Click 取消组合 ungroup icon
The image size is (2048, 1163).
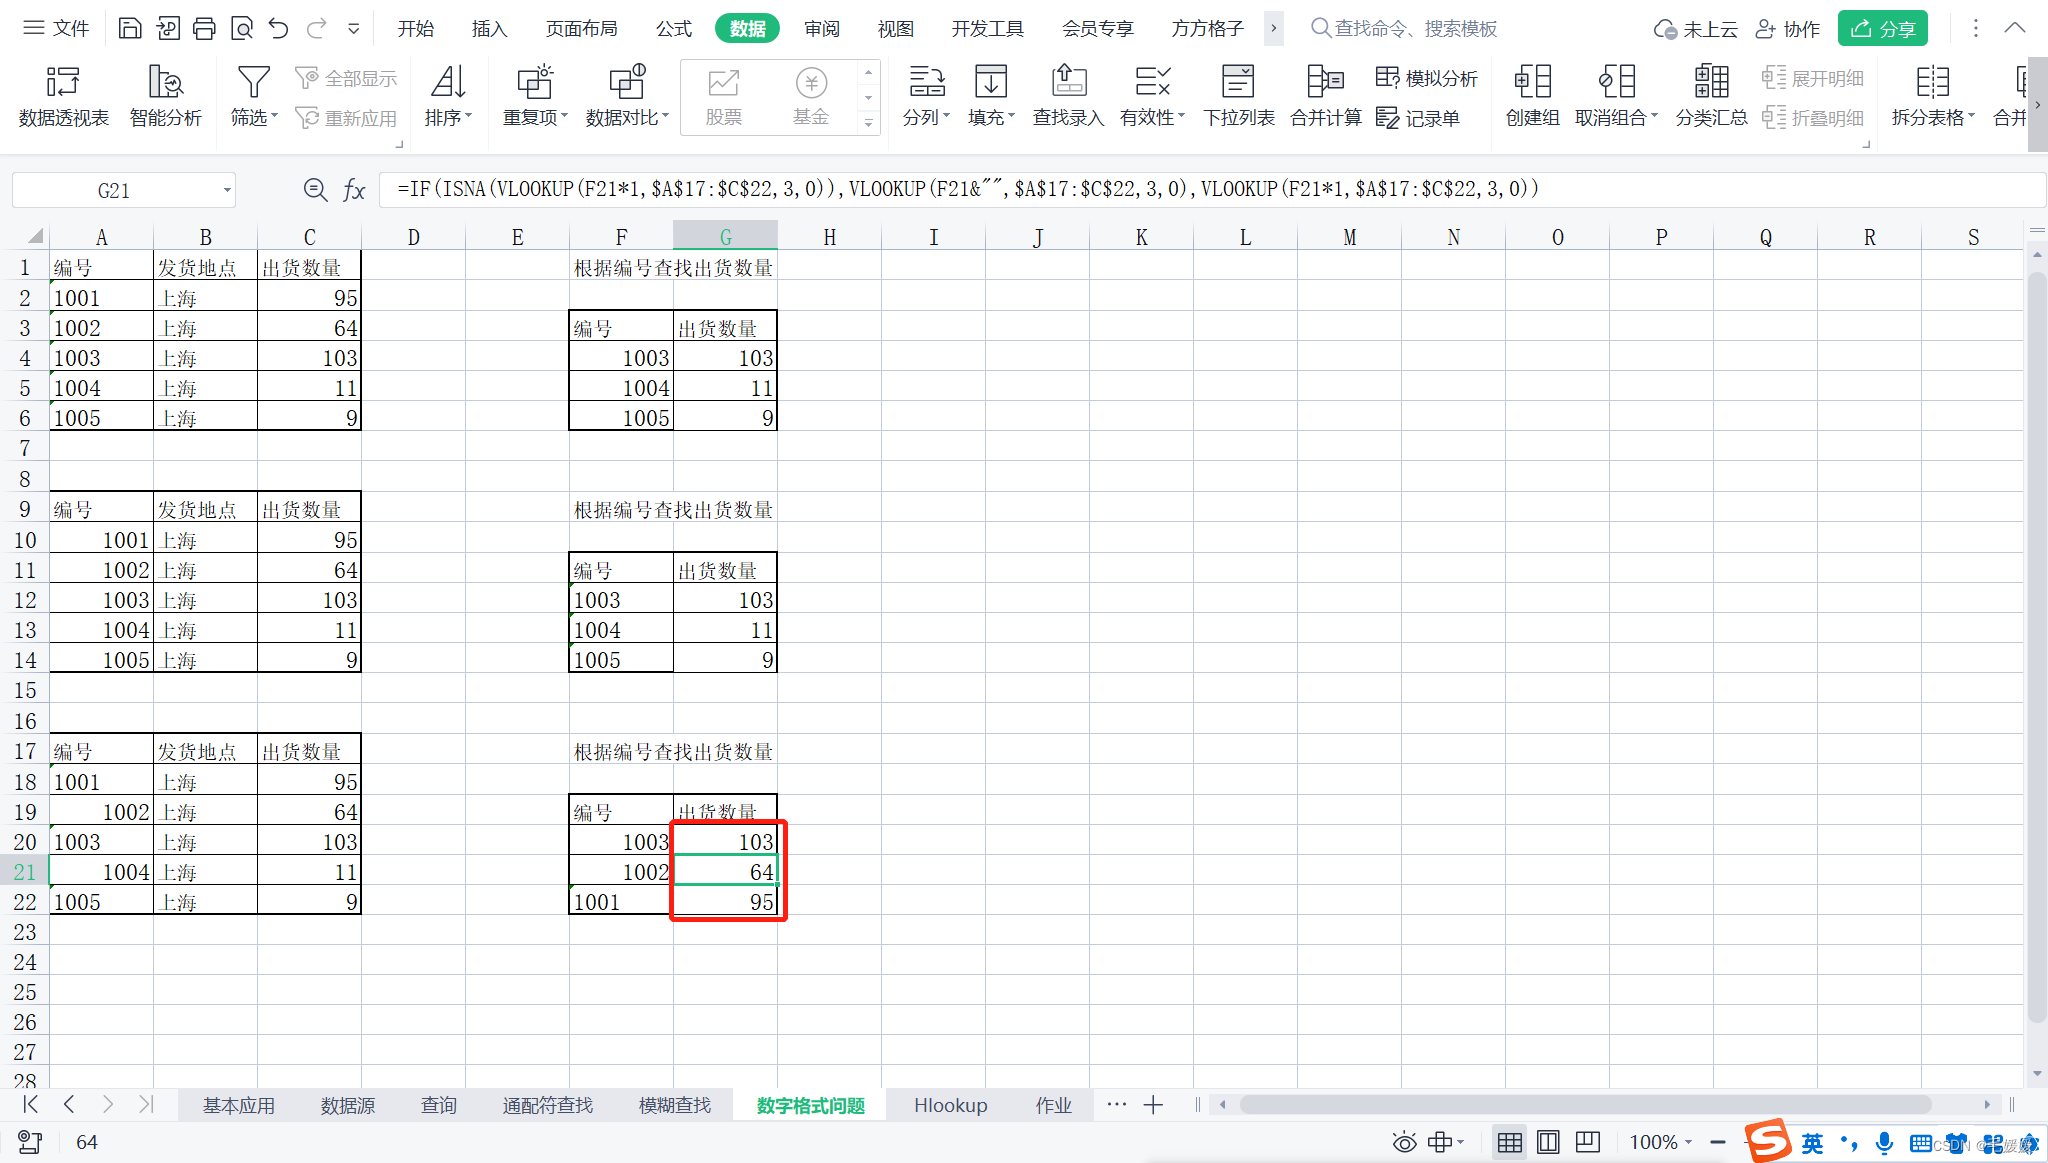[1616, 83]
